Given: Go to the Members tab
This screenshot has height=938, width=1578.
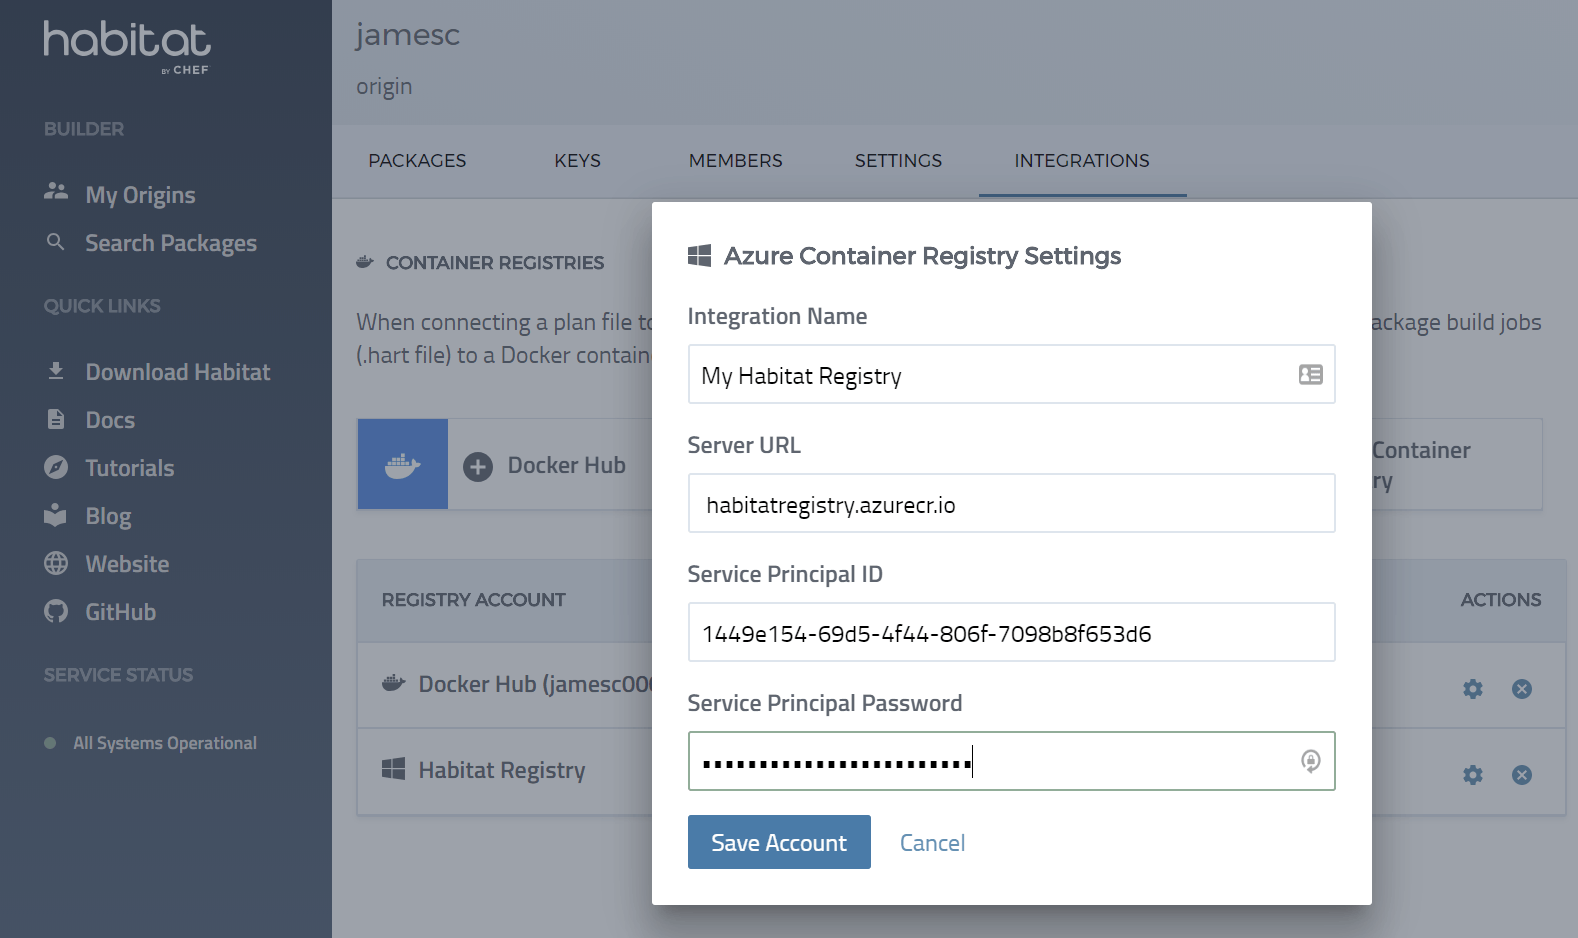Looking at the screenshot, I should tap(735, 161).
